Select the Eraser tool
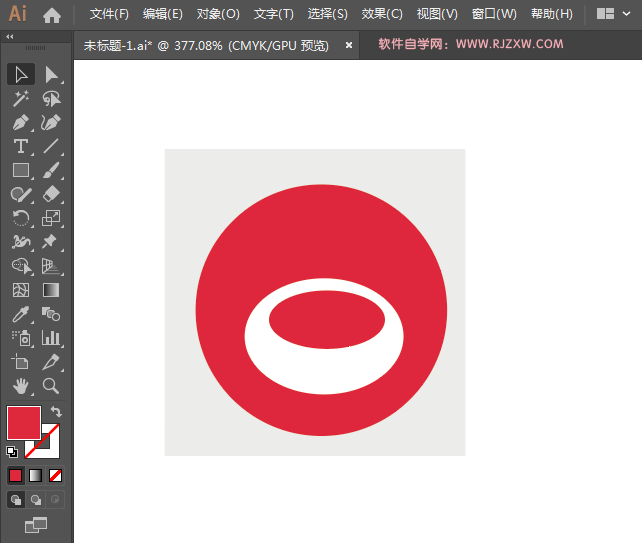The height and width of the screenshot is (543, 642). pos(52,194)
